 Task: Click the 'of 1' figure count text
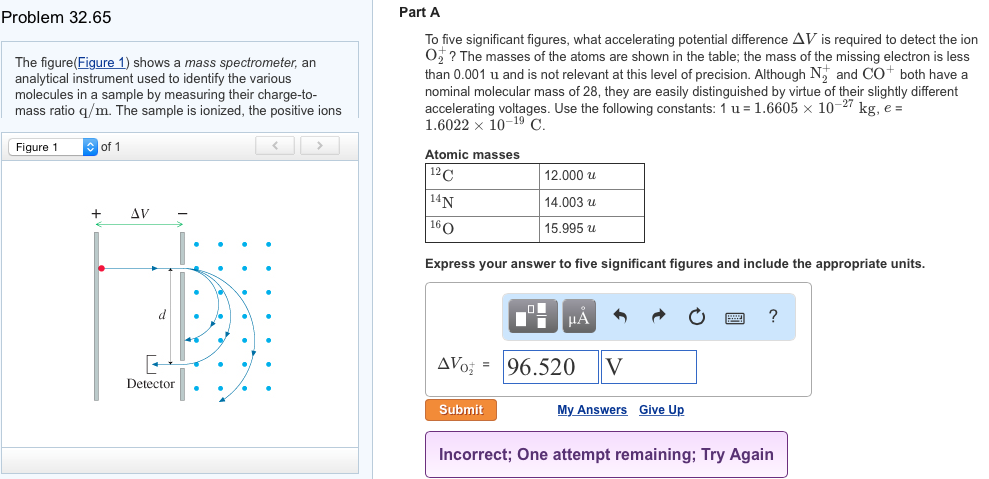tap(110, 147)
